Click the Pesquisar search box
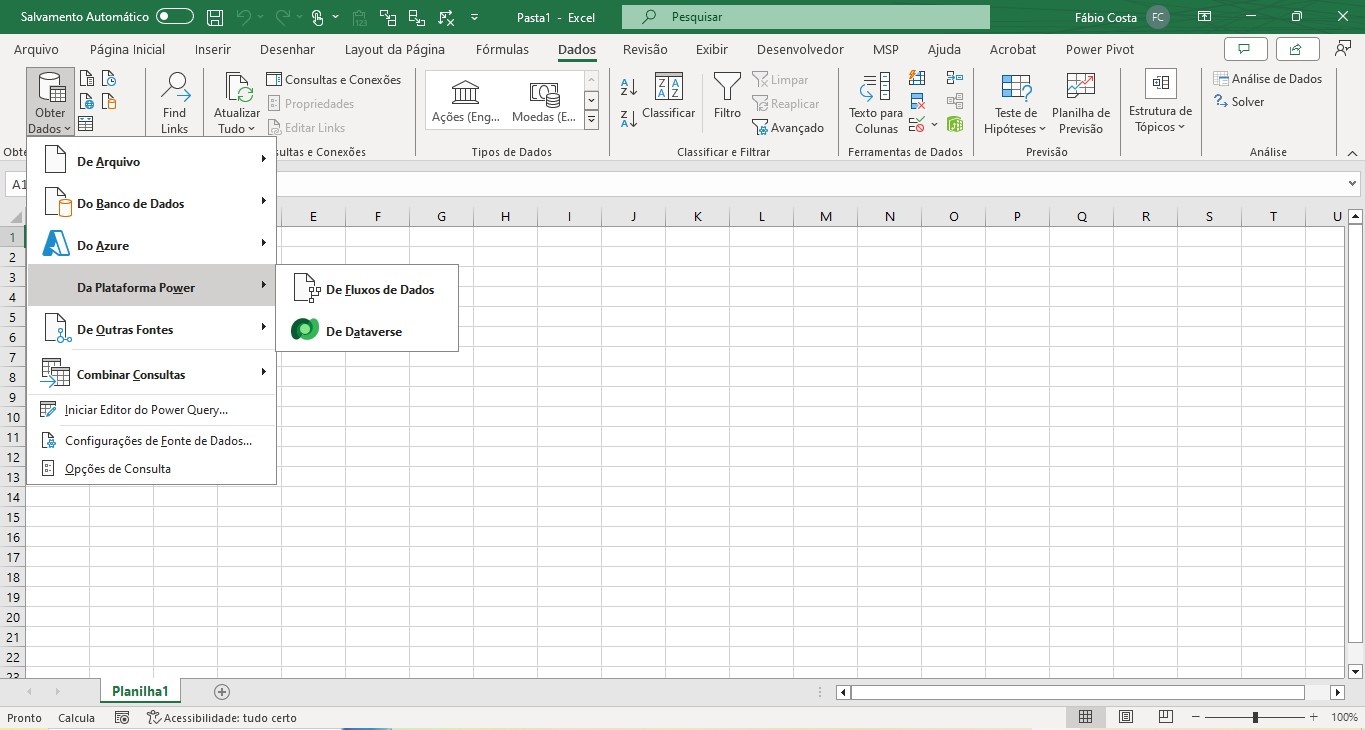Image resolution: width=1365 pixels, height=730 pixels. coord(806,17)
